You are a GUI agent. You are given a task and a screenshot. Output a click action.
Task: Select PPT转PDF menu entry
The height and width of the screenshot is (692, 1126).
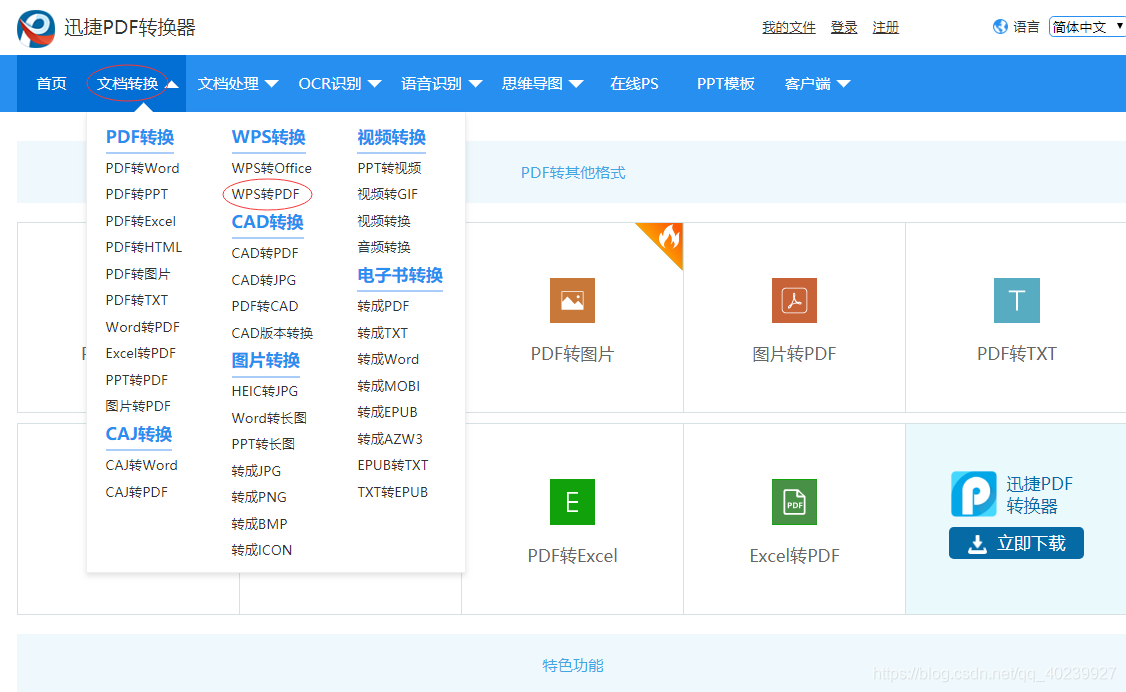(136, 380)
